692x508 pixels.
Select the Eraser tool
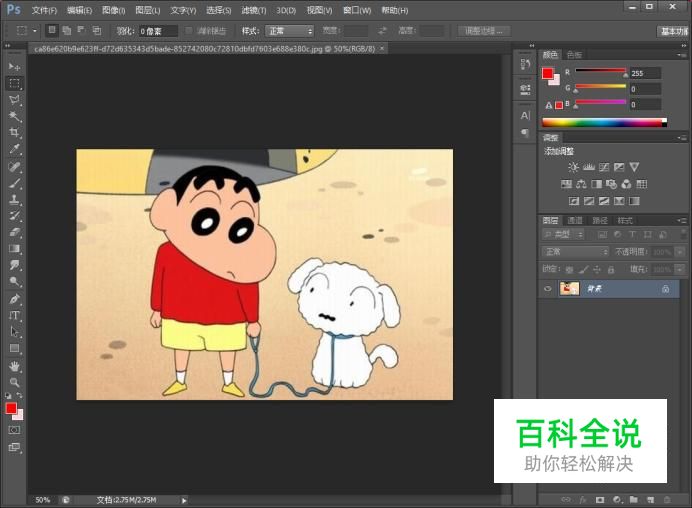click(x=14, y=232)
